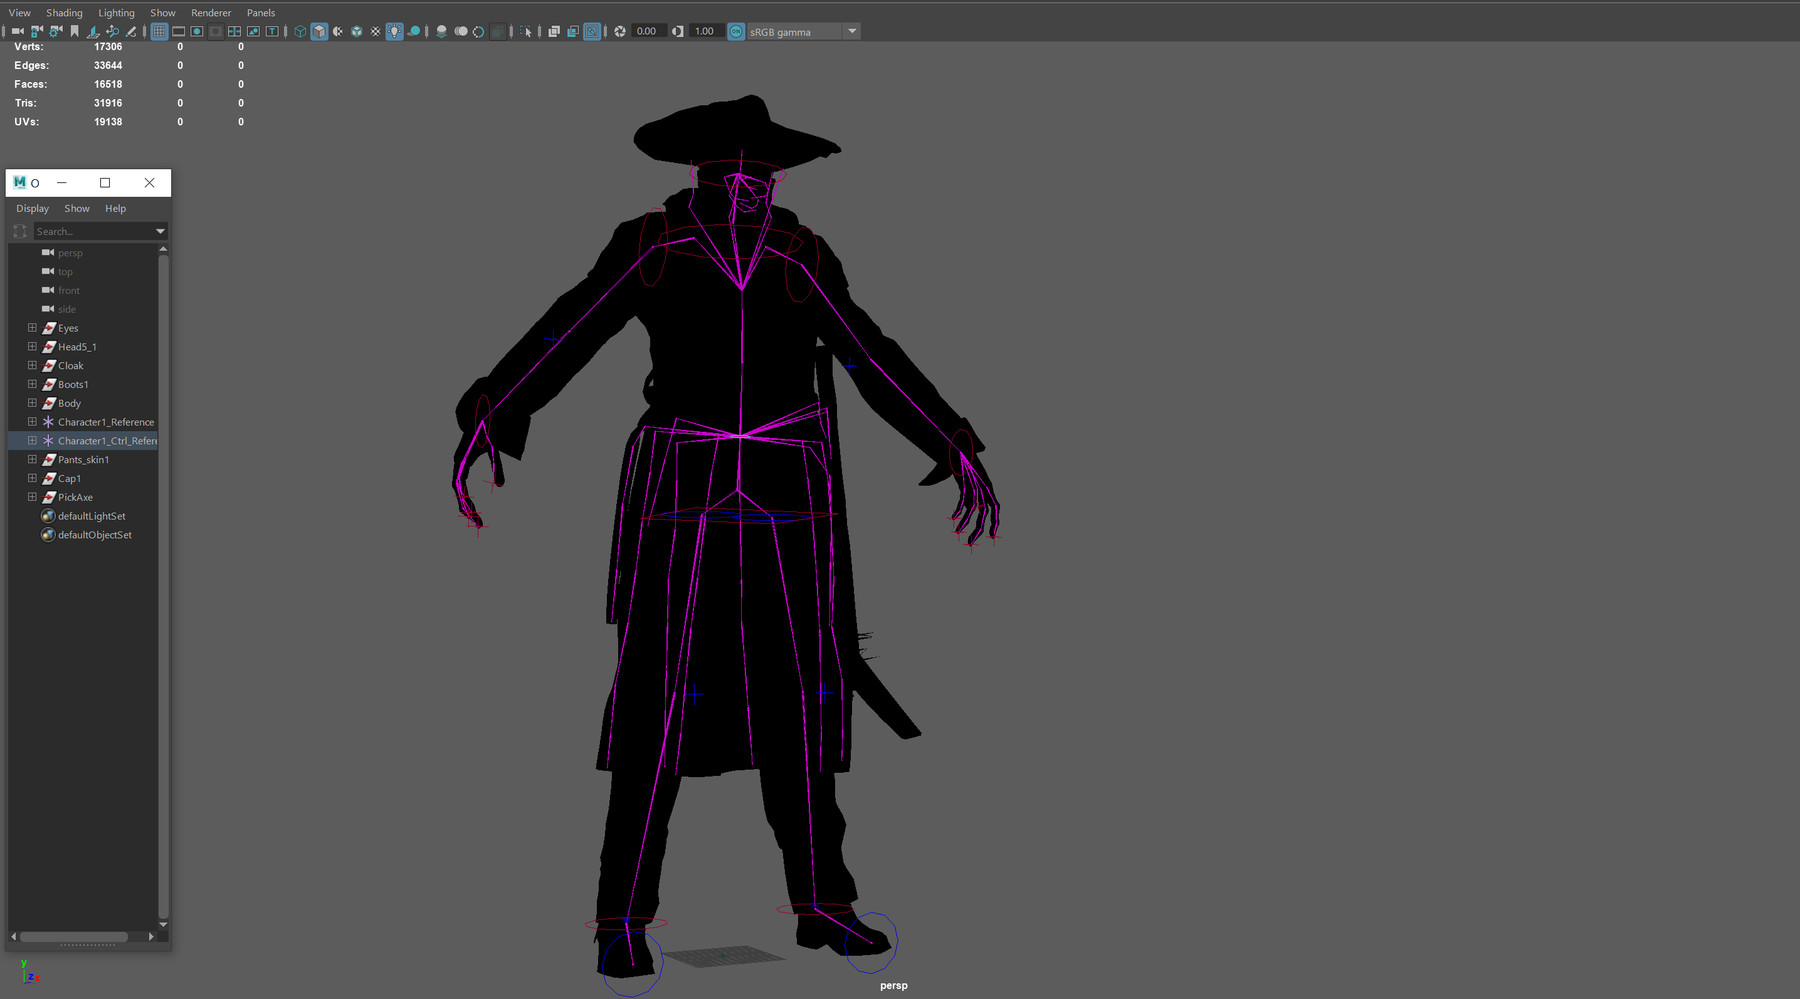The height and width of the screenshot is (999, 1800).
Task: Open the Shading menu
Action: click(x=64, y=13)
